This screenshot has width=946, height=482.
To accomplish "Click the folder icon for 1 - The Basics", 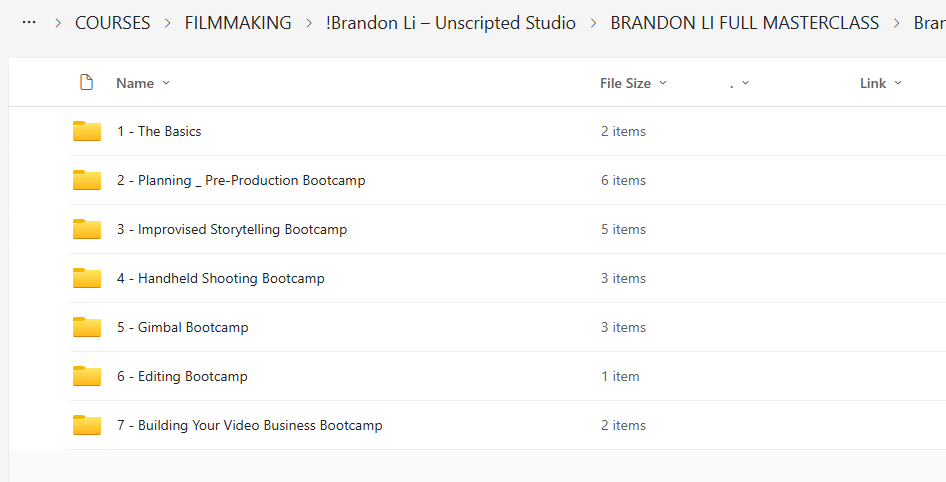I will pyautogui.click(x=87, y=131).
